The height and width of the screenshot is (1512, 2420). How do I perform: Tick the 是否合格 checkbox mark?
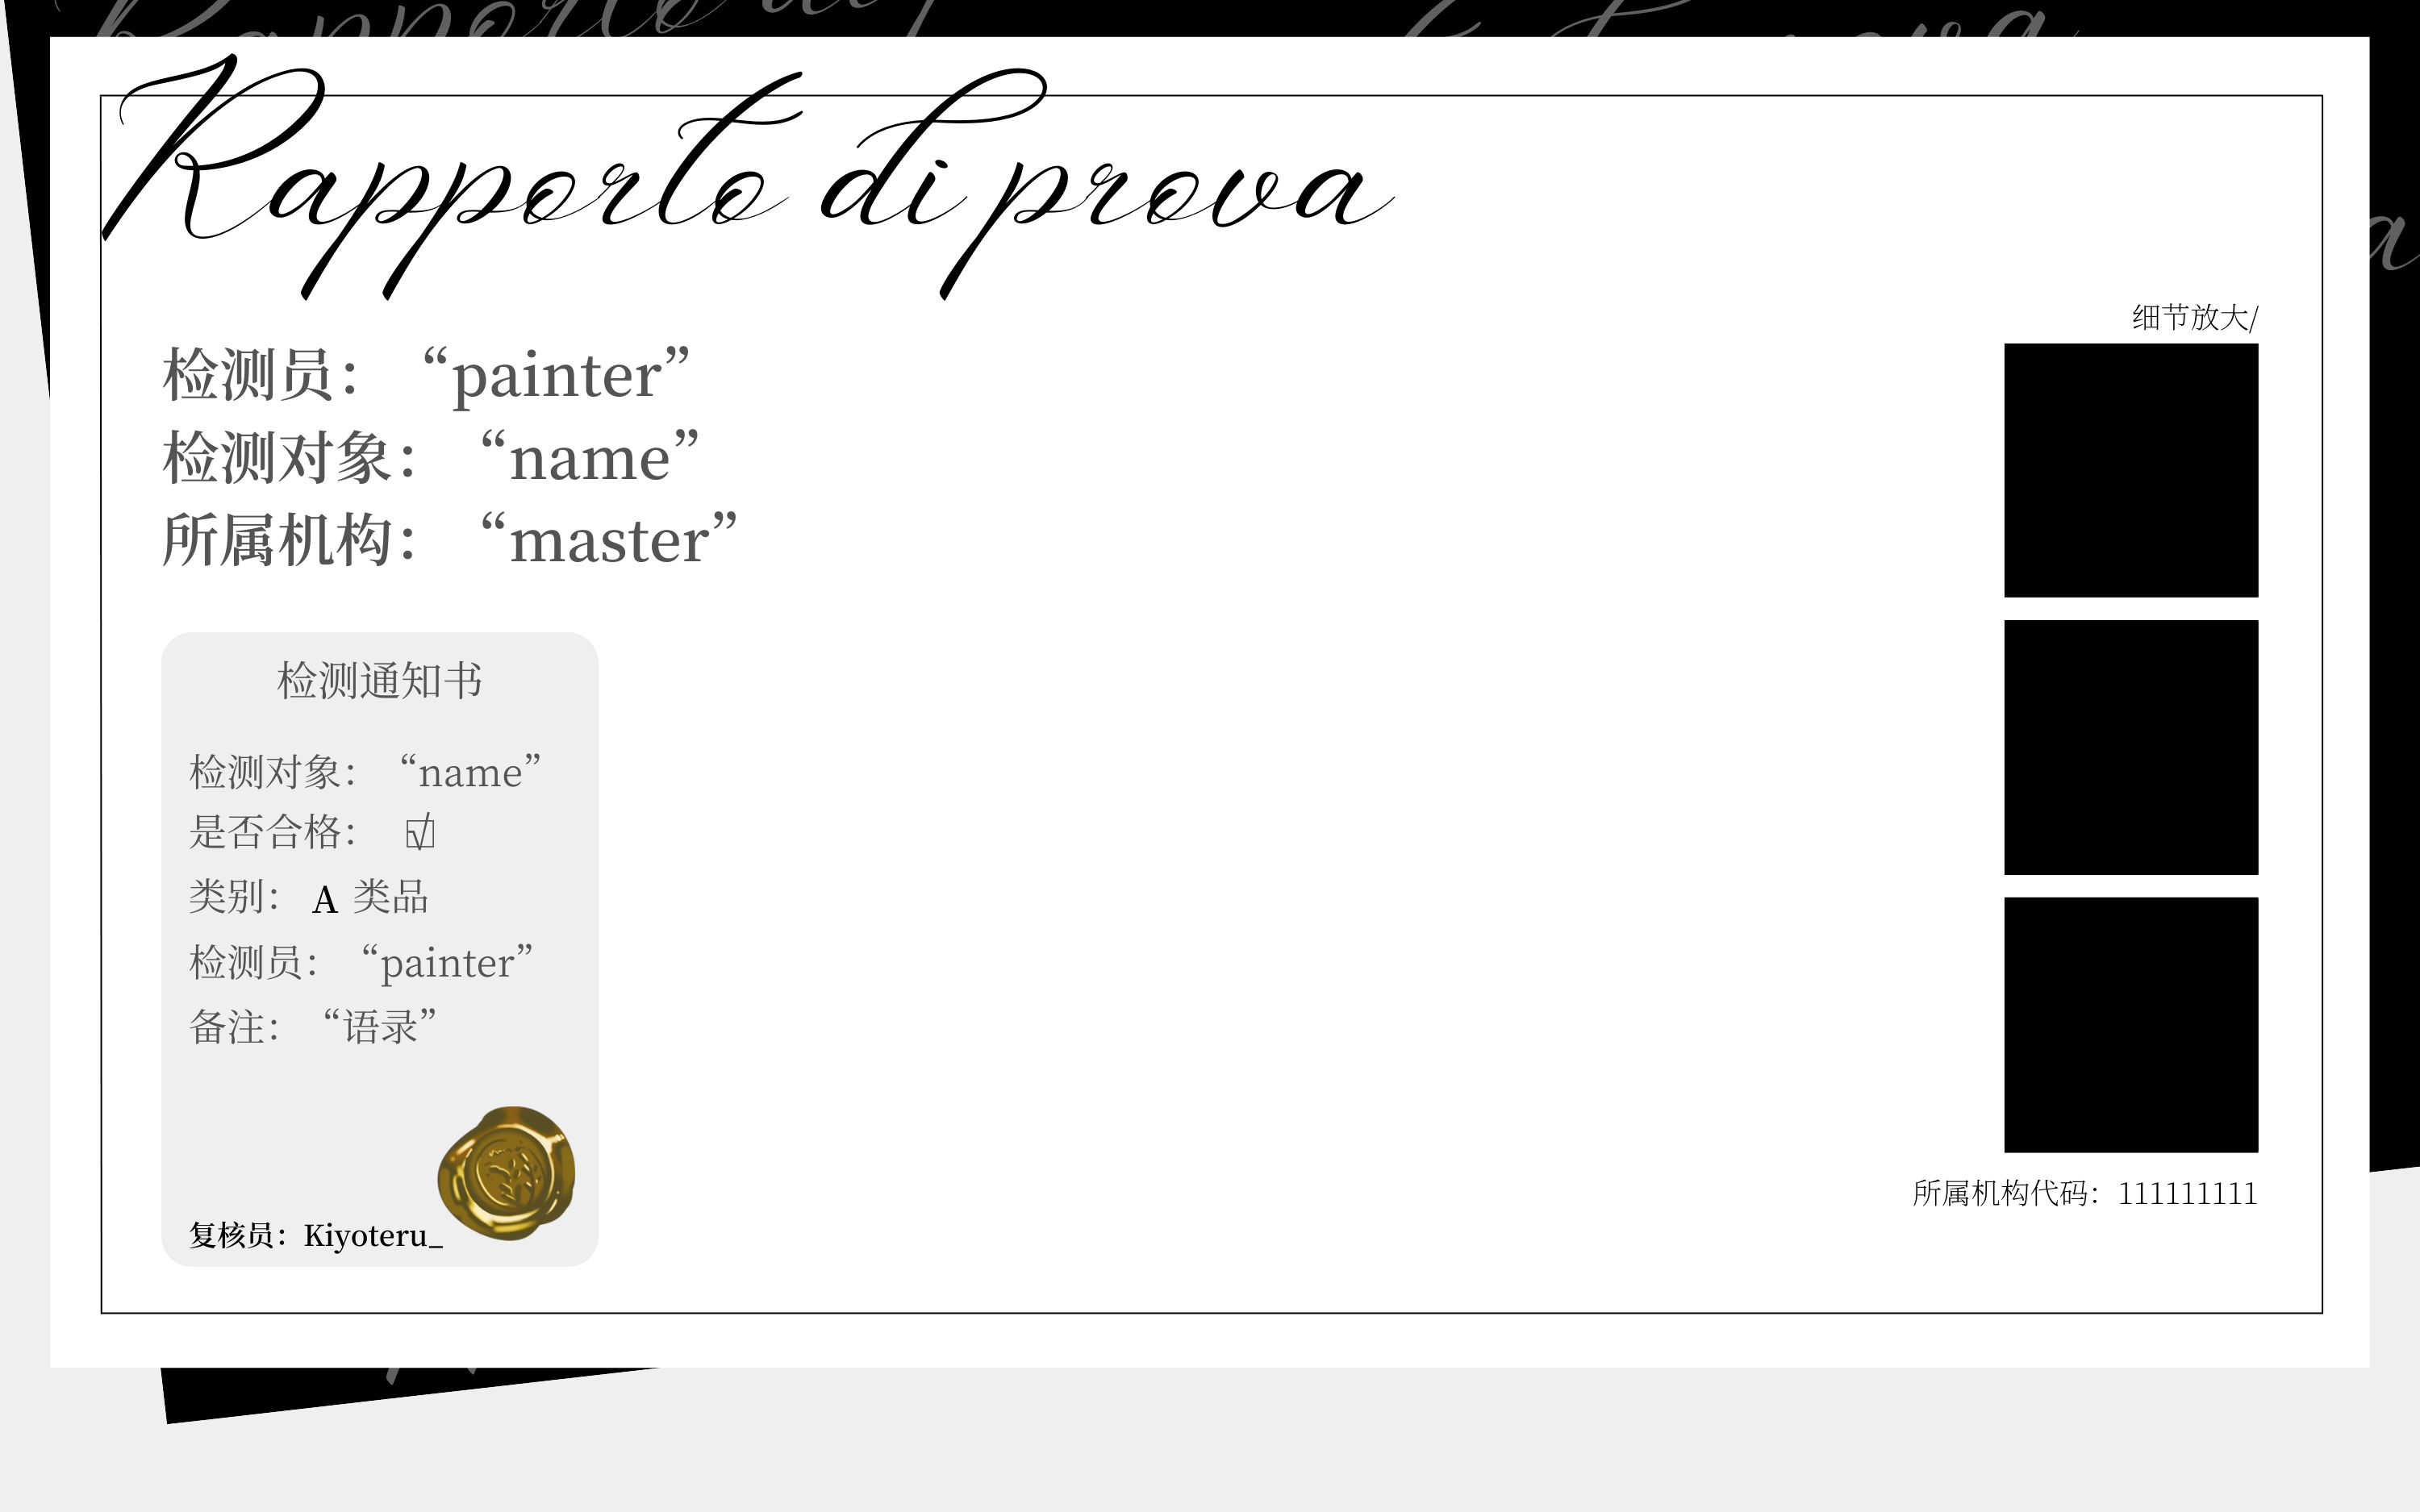[420, 831]
